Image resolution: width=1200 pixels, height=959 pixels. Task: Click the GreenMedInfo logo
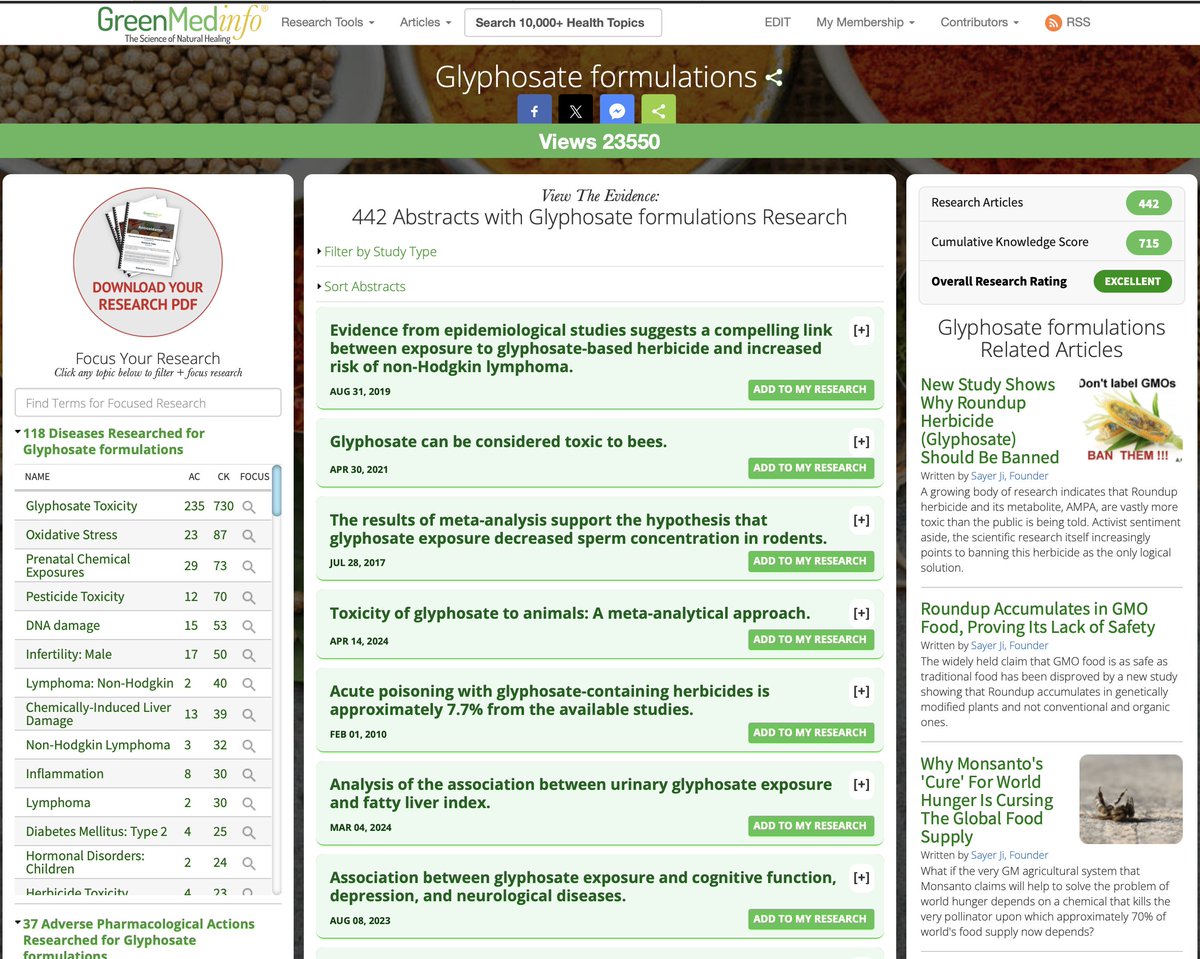point(182,23)
